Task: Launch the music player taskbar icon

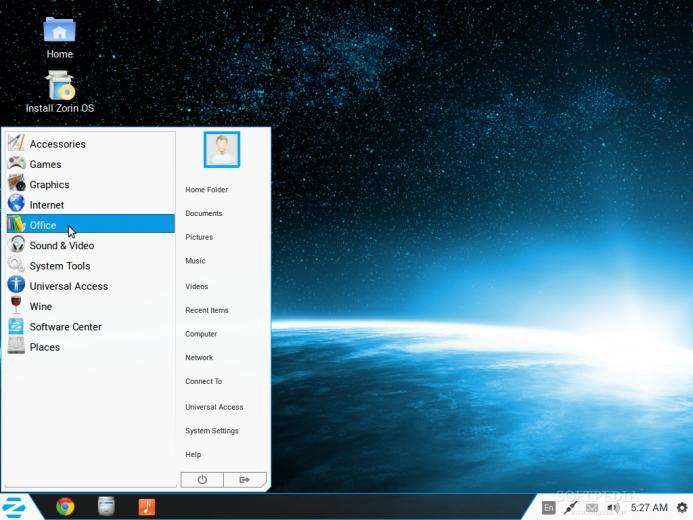Action: pyautogui.click(x=147, y=507)
